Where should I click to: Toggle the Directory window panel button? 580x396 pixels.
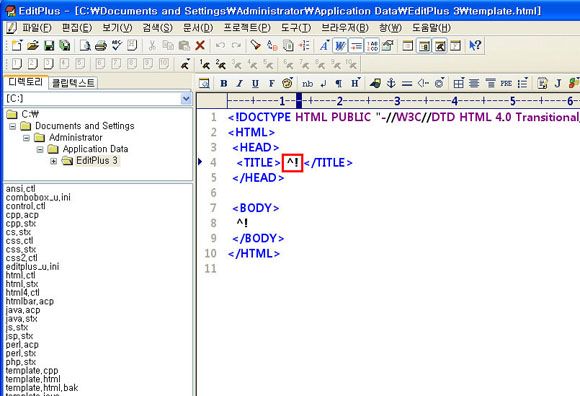point(424,46)
